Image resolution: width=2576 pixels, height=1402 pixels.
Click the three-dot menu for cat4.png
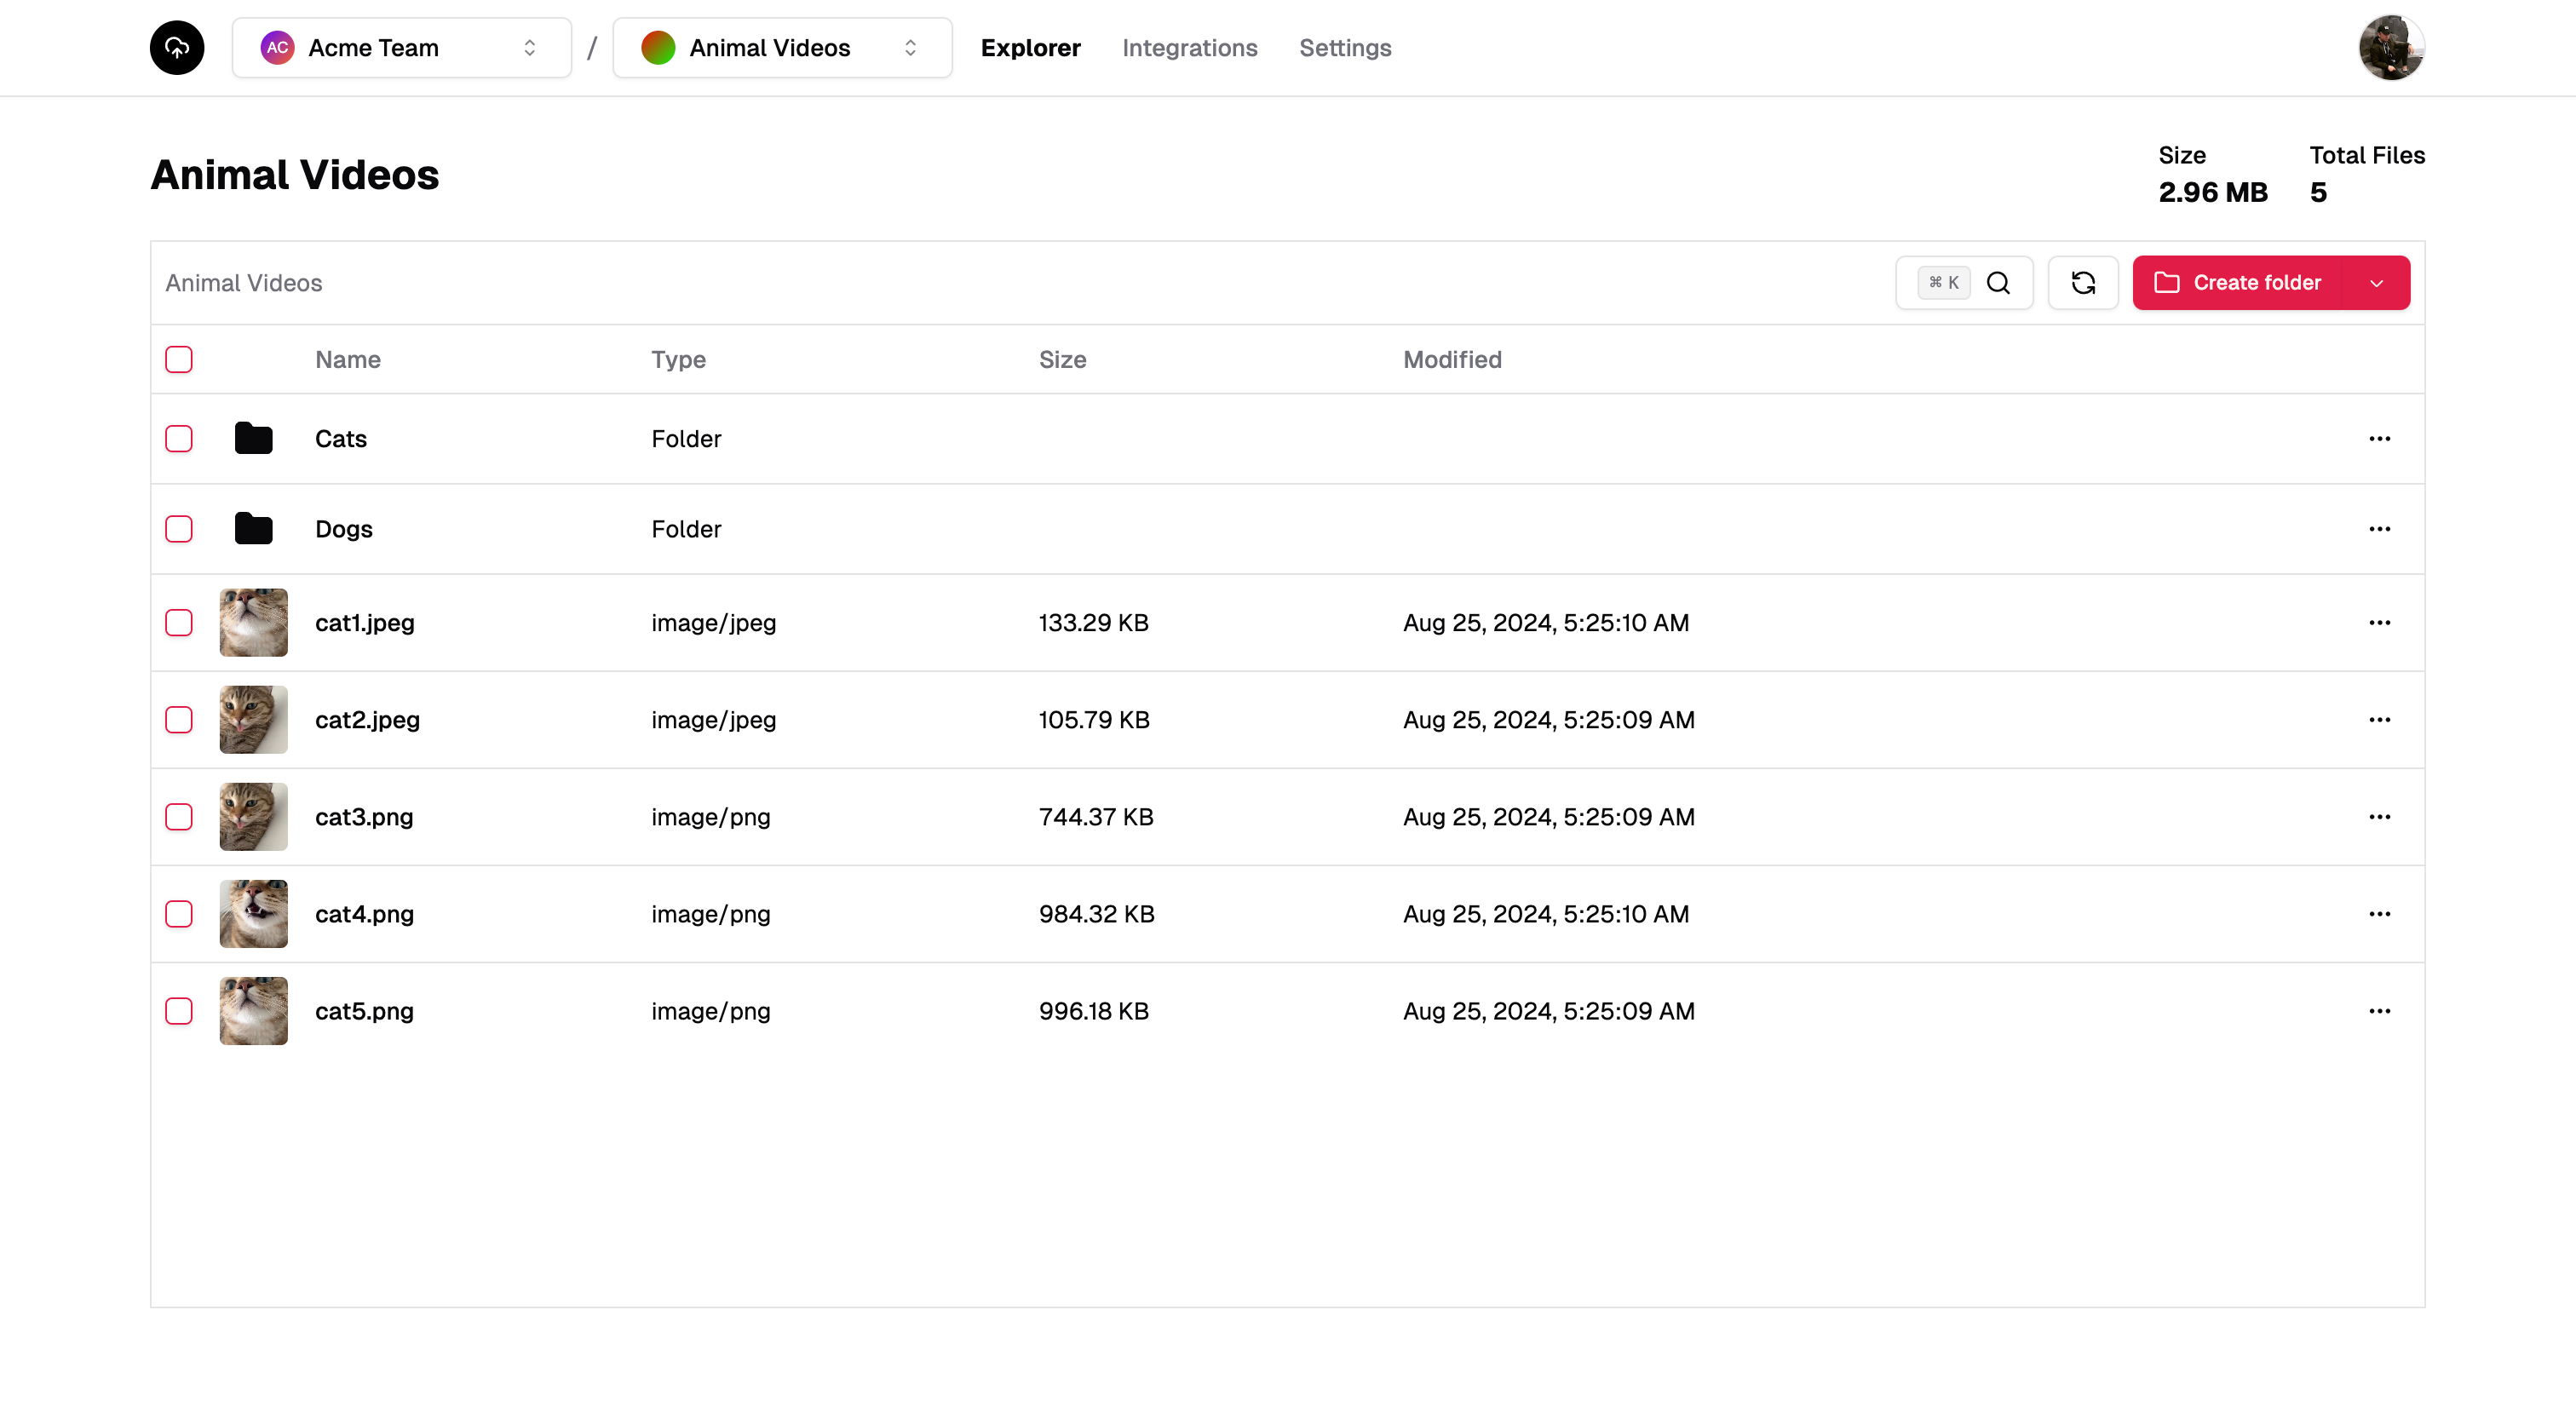[x=2381, y=913]
